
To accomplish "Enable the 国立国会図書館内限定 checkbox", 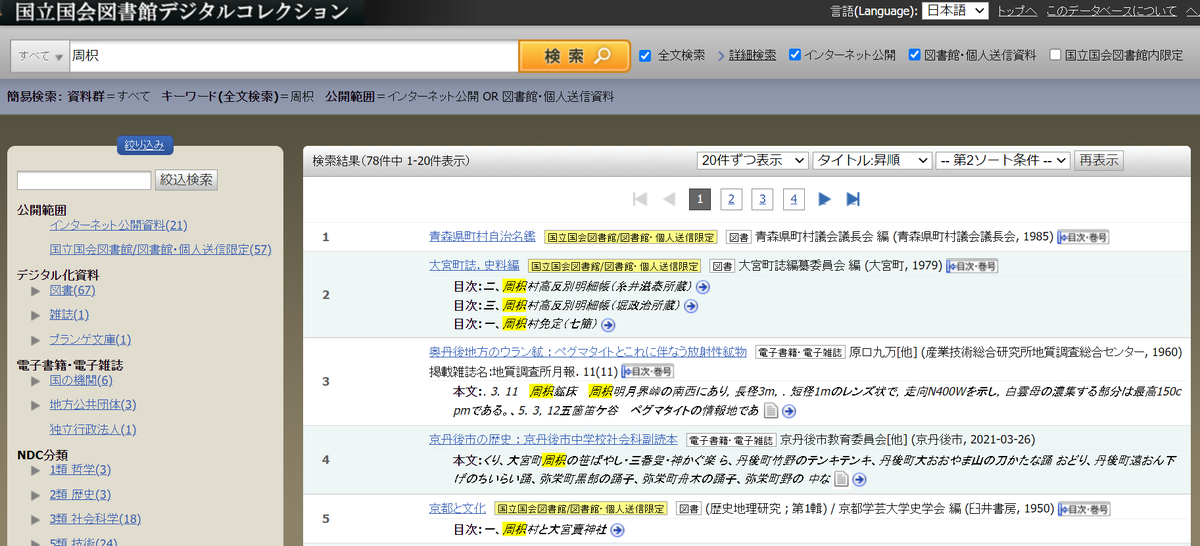I will coord(1055,55).
